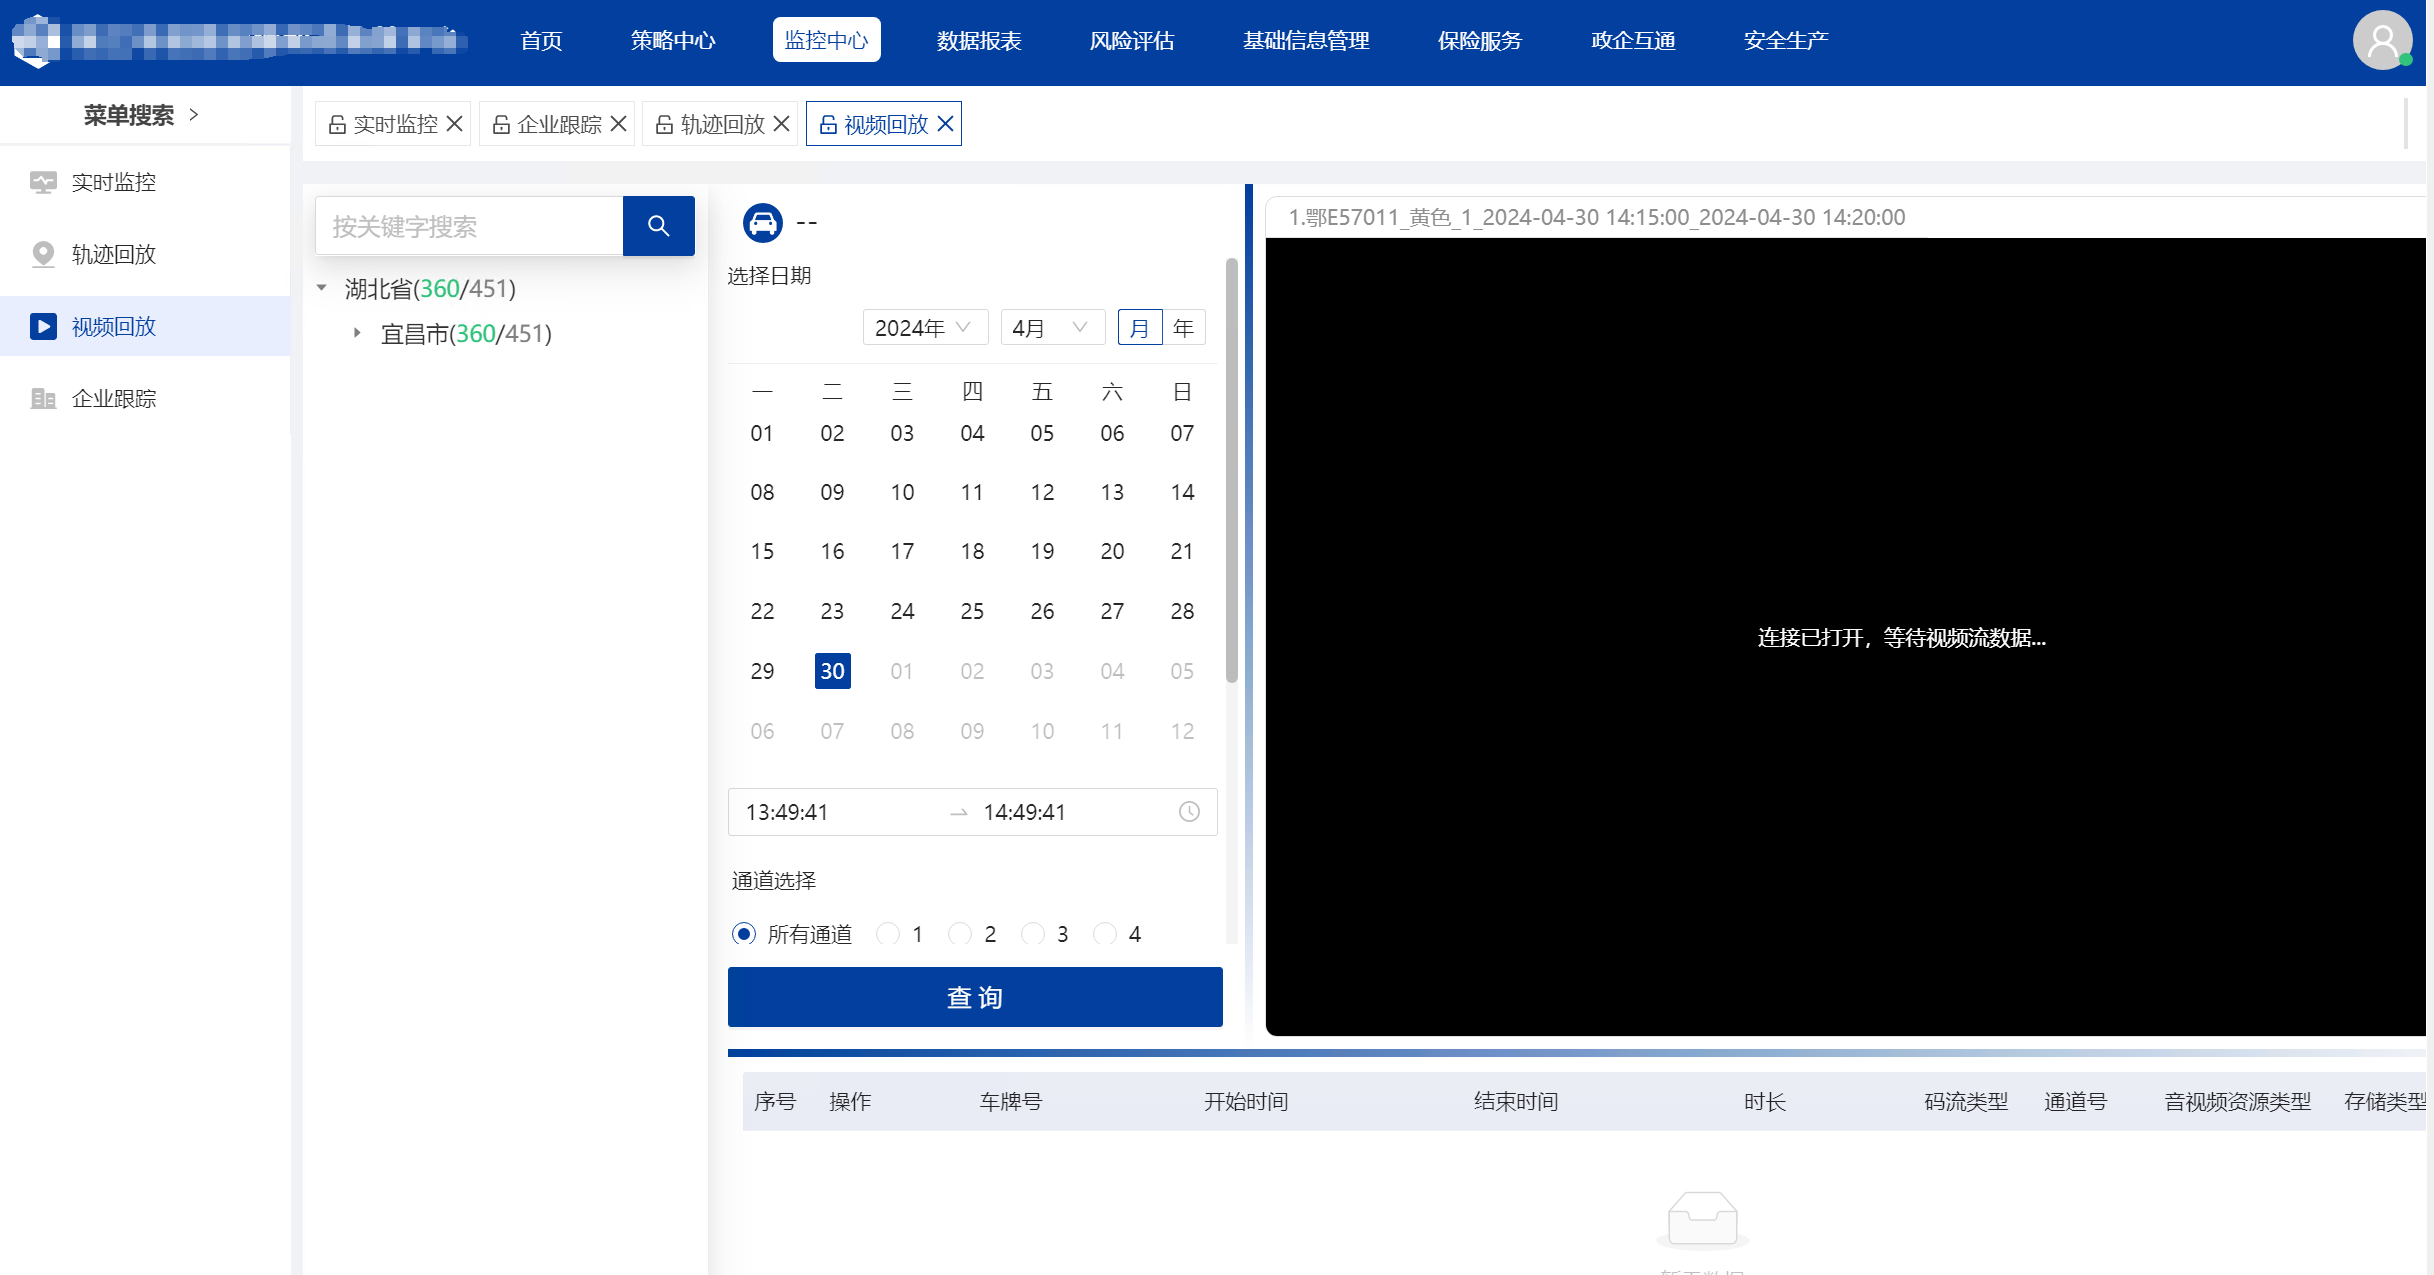Click the 开始时间 column header
This screenshot has width=2434, height=1275.
[1246, 1102]
